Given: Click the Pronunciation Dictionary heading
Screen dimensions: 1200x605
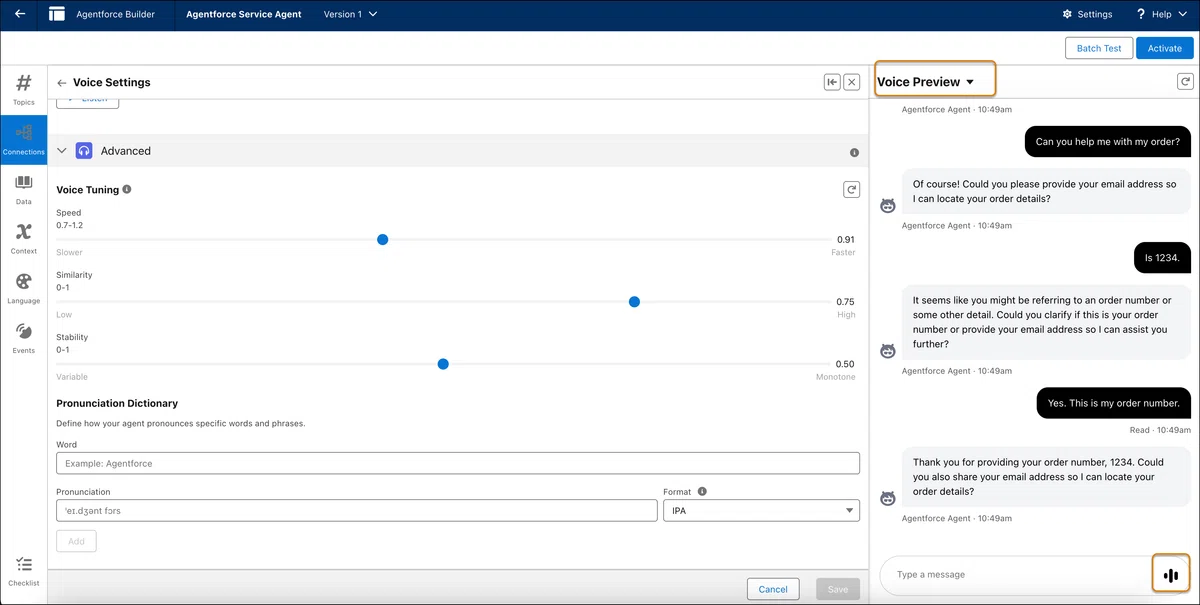Looking at the screenshot, I should point(117,404).
